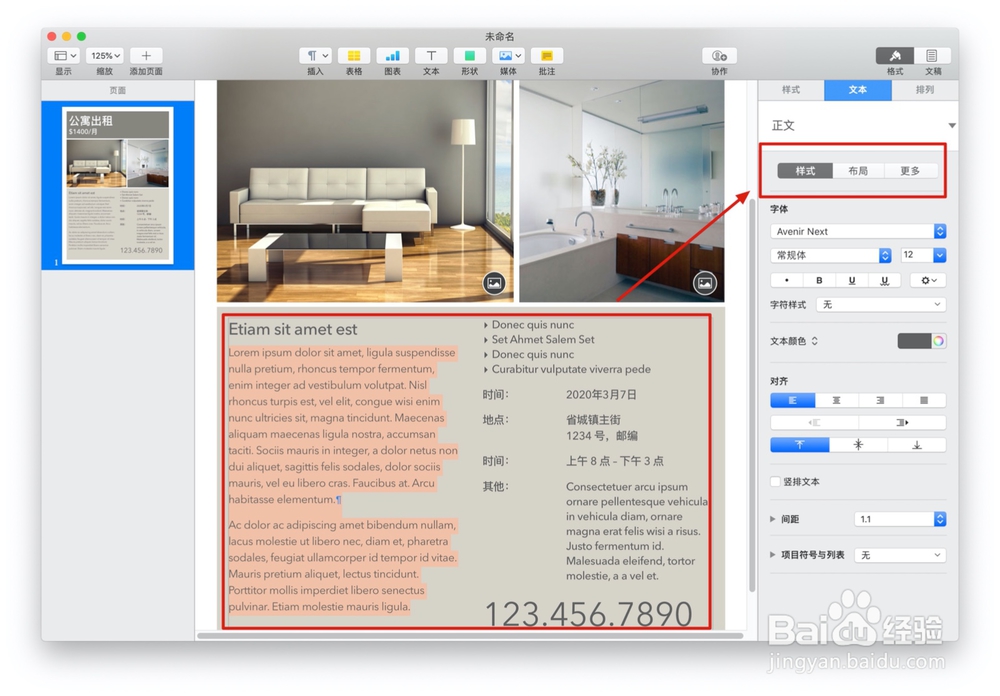
Task: Add a comment with 批注 icon
Action: point(547,56)
